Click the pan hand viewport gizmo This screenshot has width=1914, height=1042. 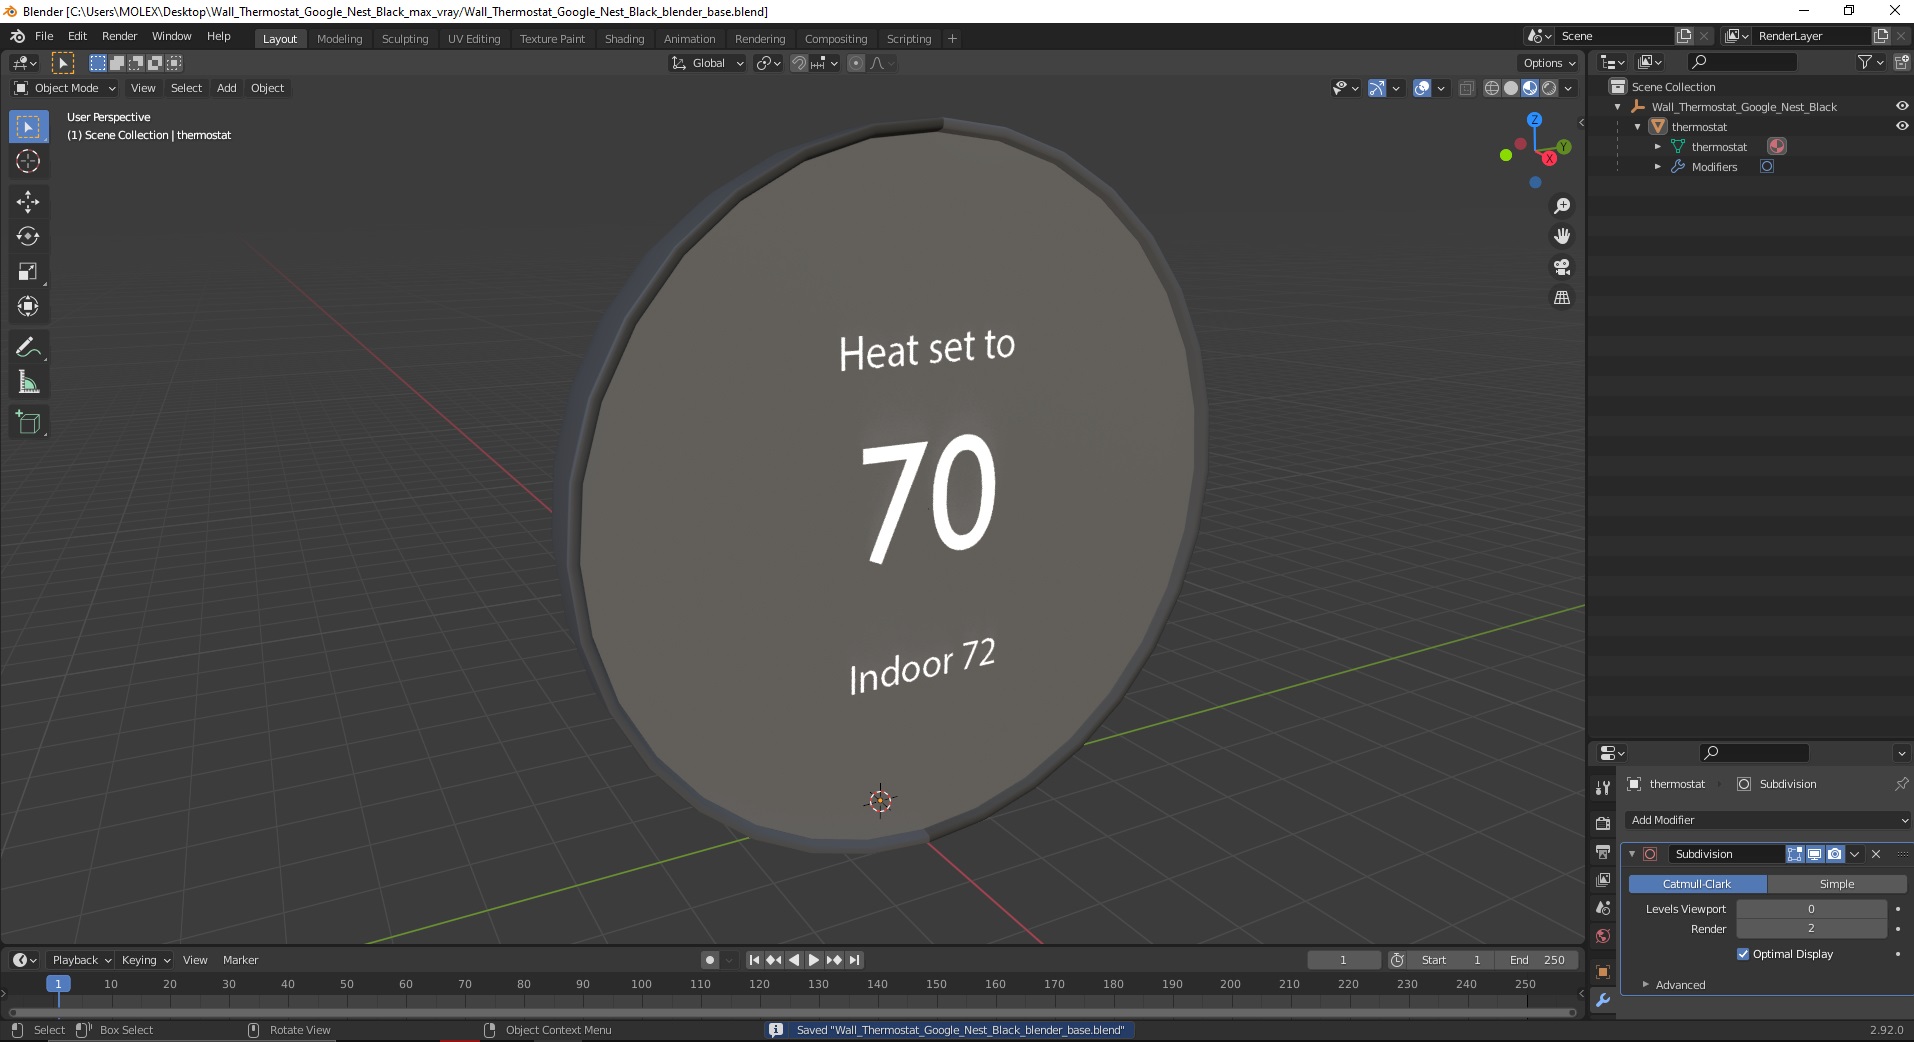(x=1561, y=236)
